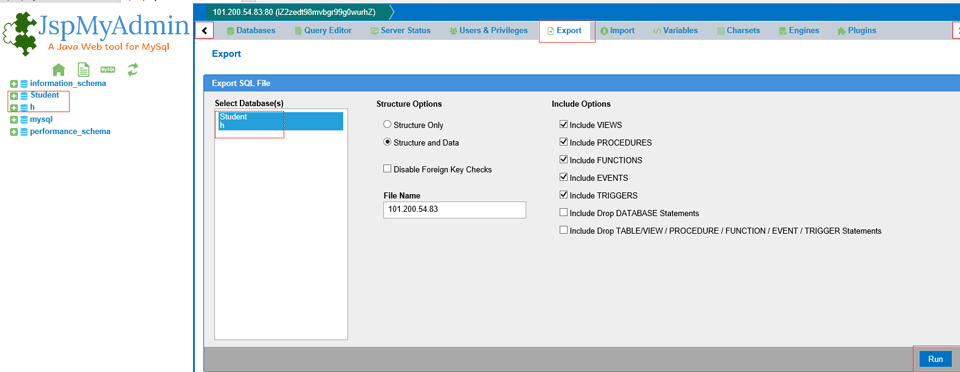
Task: Expand the information_schema database node
Action: coord(13,83)
